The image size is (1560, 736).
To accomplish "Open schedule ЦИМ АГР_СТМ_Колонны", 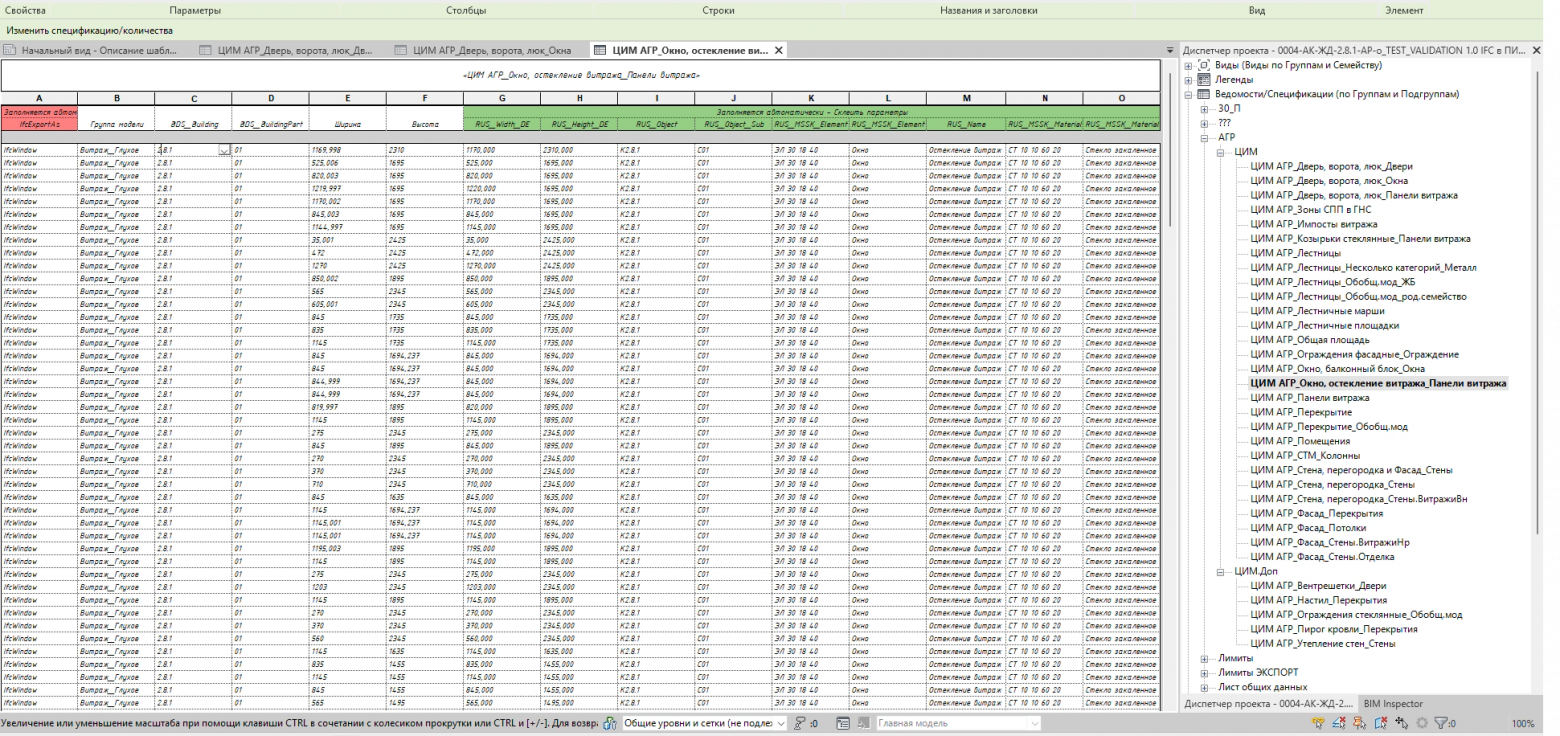I will tap(1304, 456).
